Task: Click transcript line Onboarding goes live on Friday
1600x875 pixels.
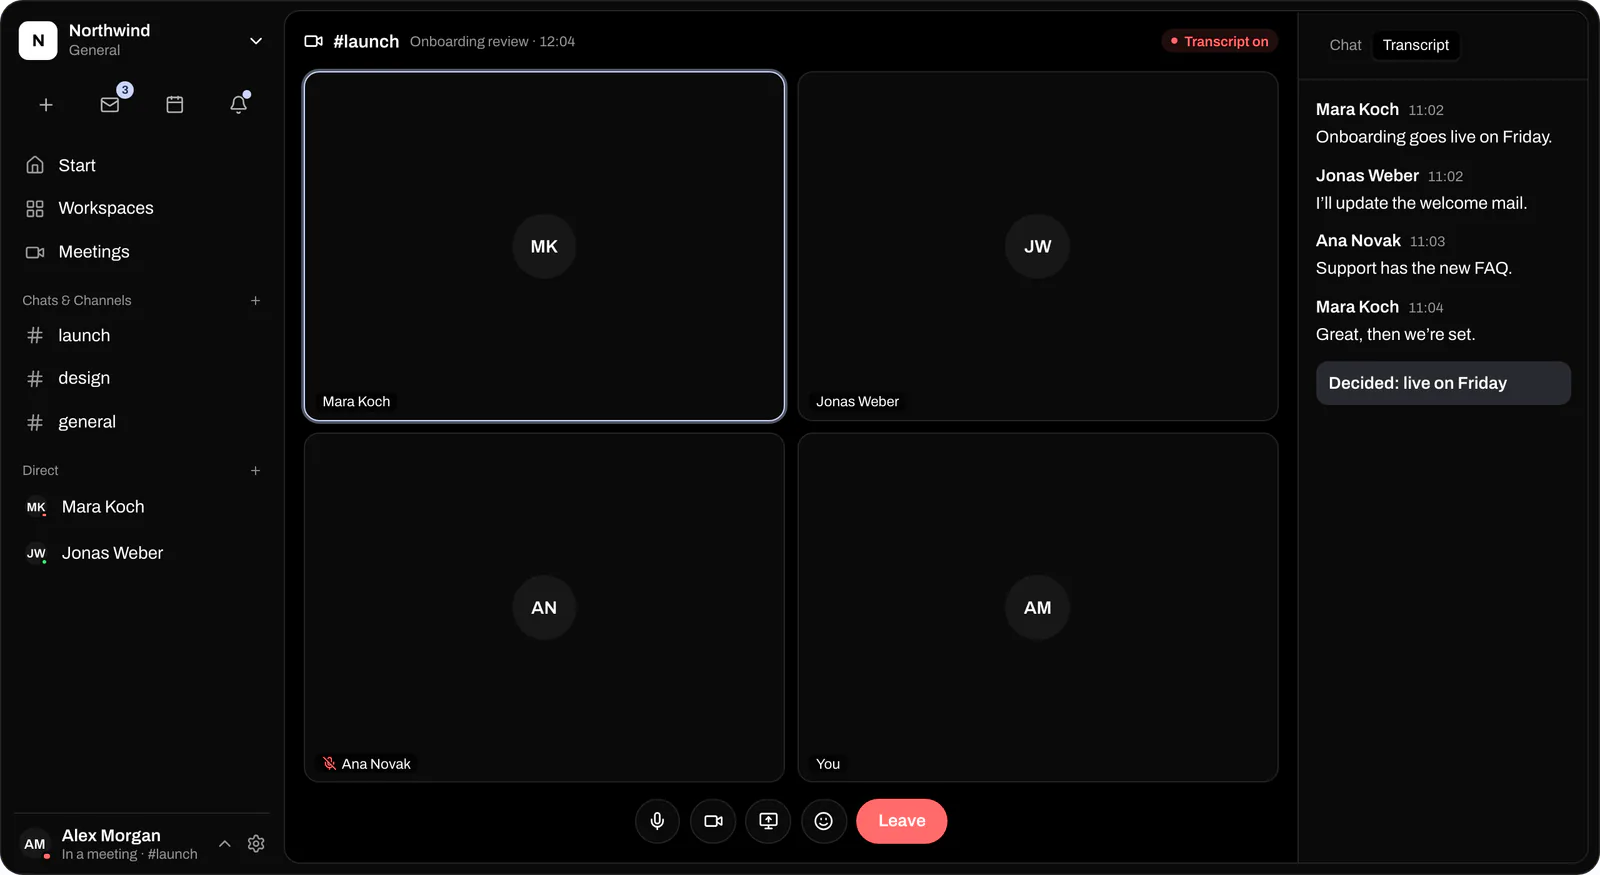Action: pyautogui.click(x=1434, y=137)
